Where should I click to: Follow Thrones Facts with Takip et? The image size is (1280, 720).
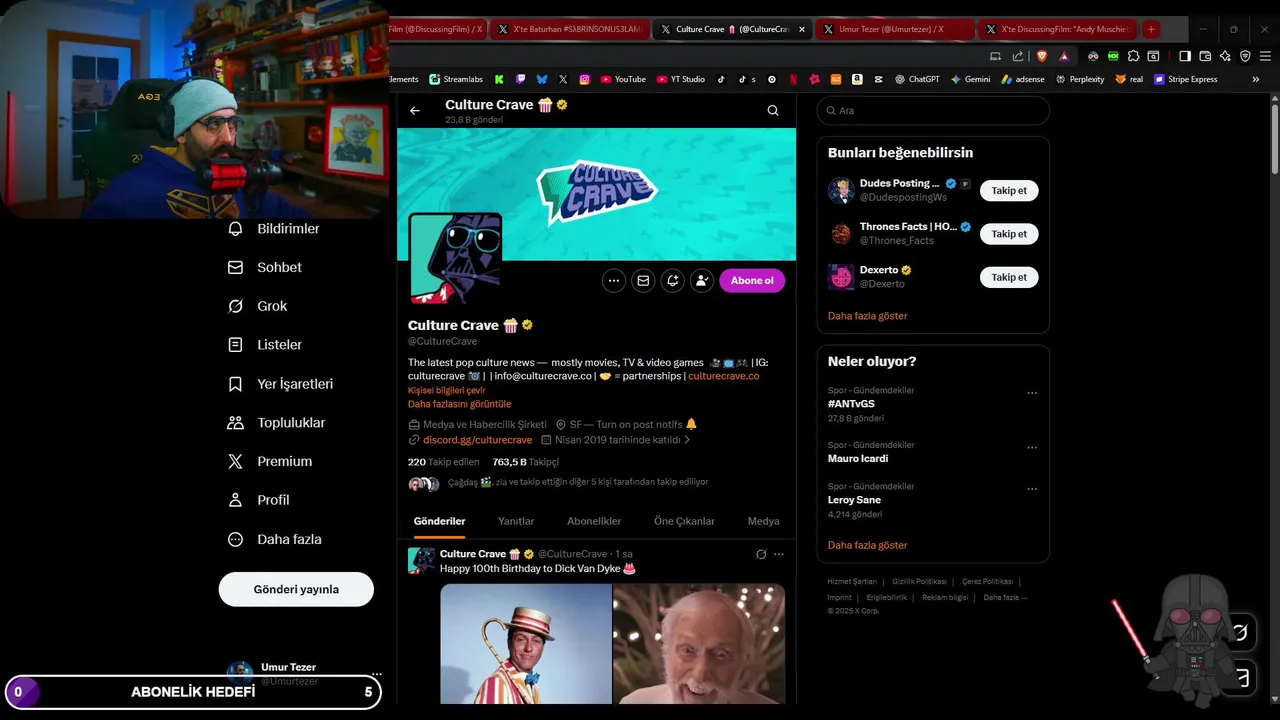1009,234
